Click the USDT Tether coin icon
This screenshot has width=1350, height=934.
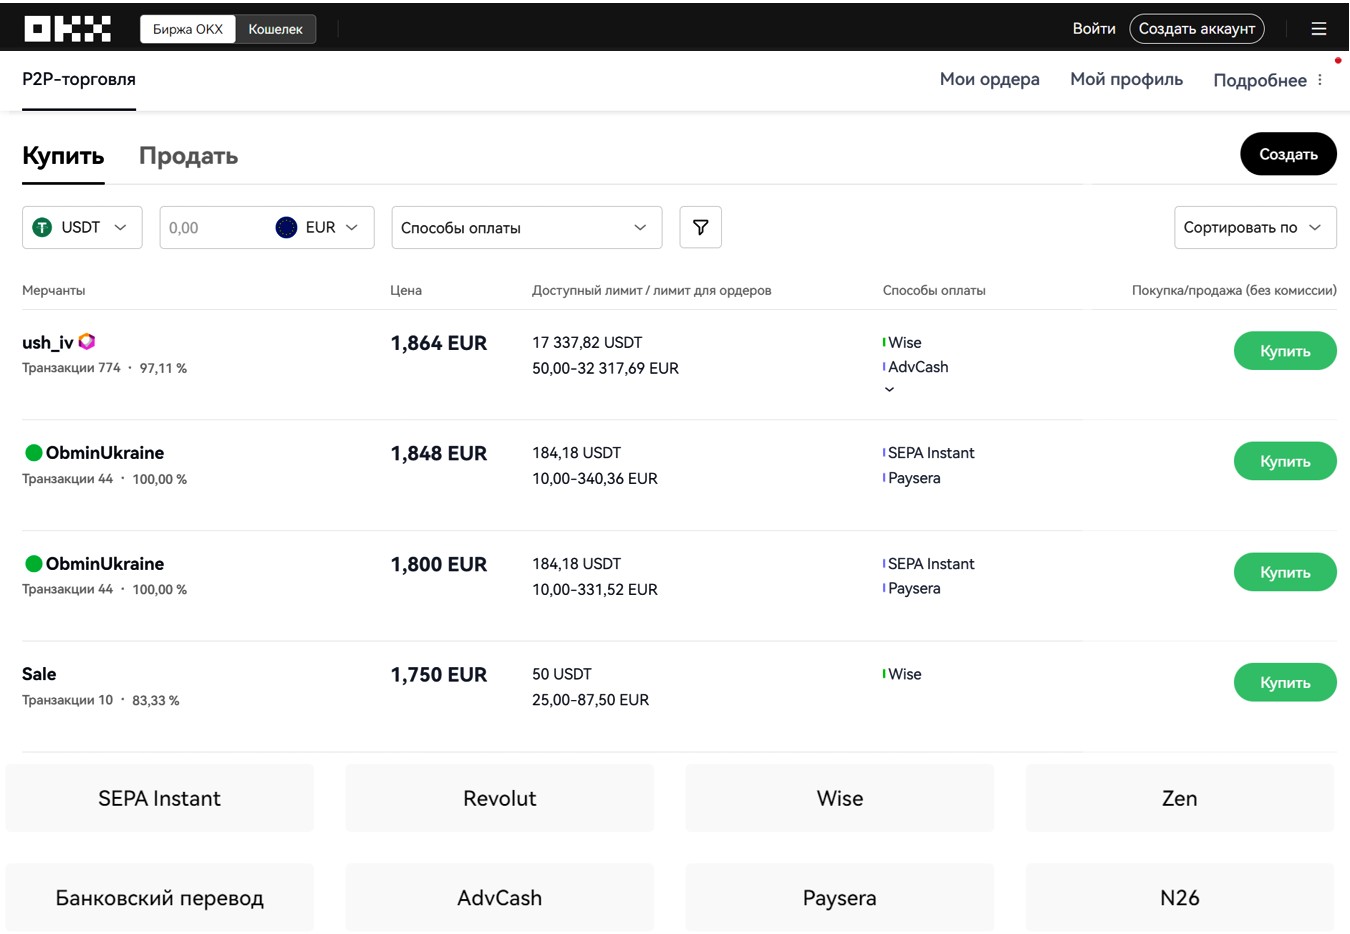click(x=42, y=227)
